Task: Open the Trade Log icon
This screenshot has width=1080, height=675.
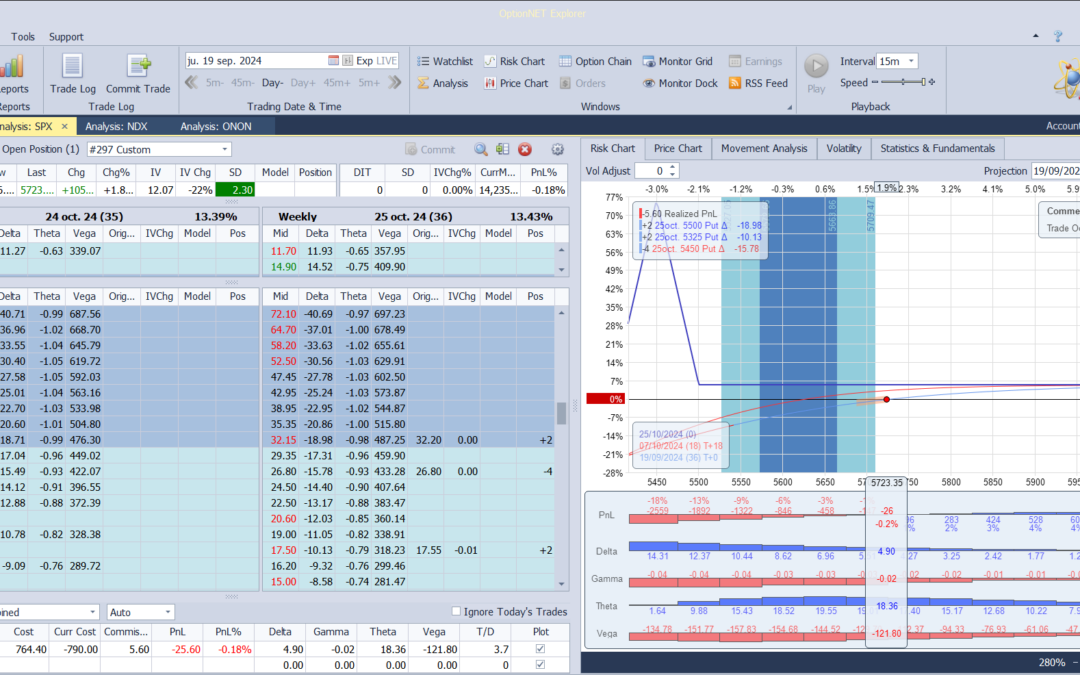Action: 72,67
